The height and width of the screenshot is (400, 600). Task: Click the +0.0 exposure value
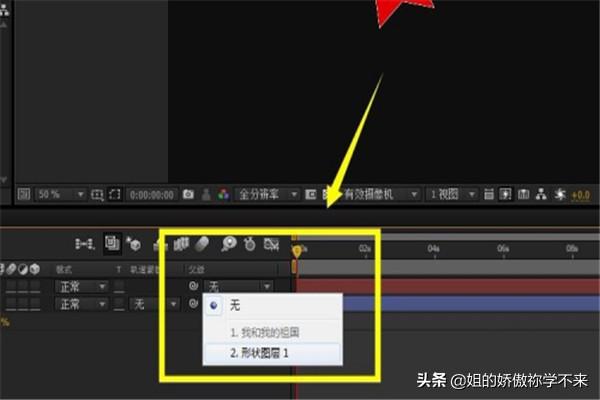click(x=581, y=193)
